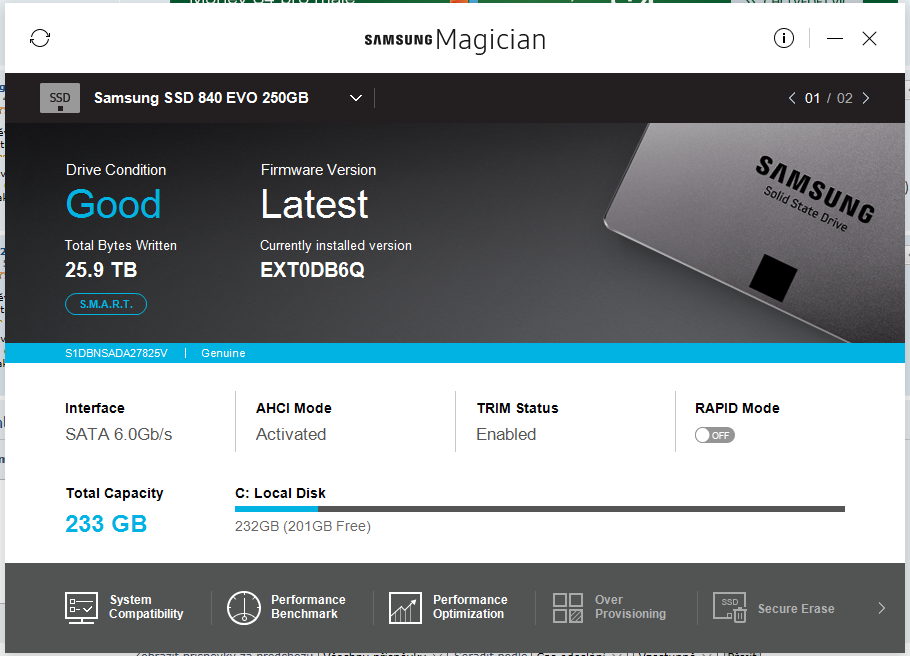
Task: Click the Samsung Magician title logo
Action: point(455,39)
